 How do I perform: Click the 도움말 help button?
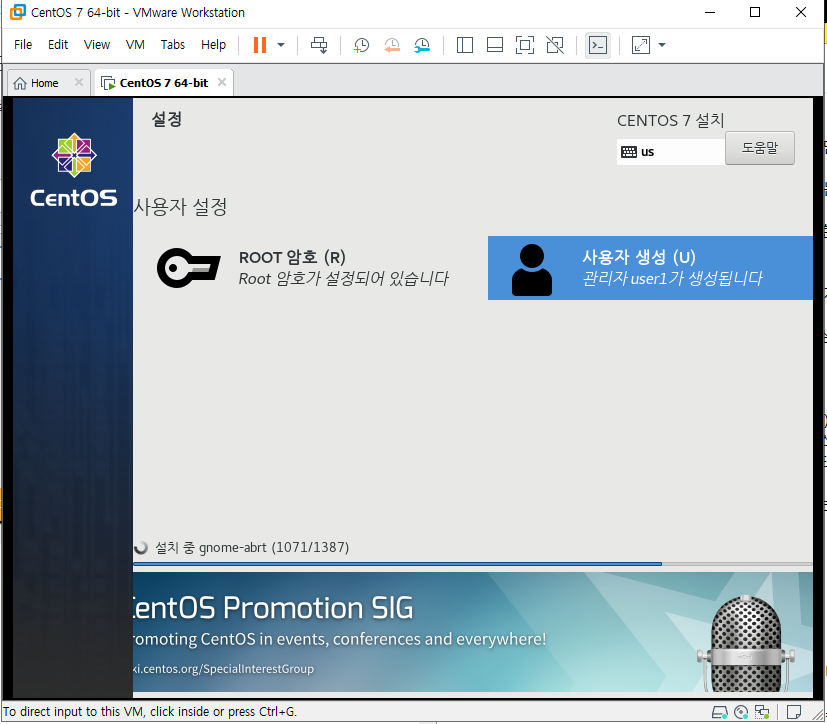point(759,148)
